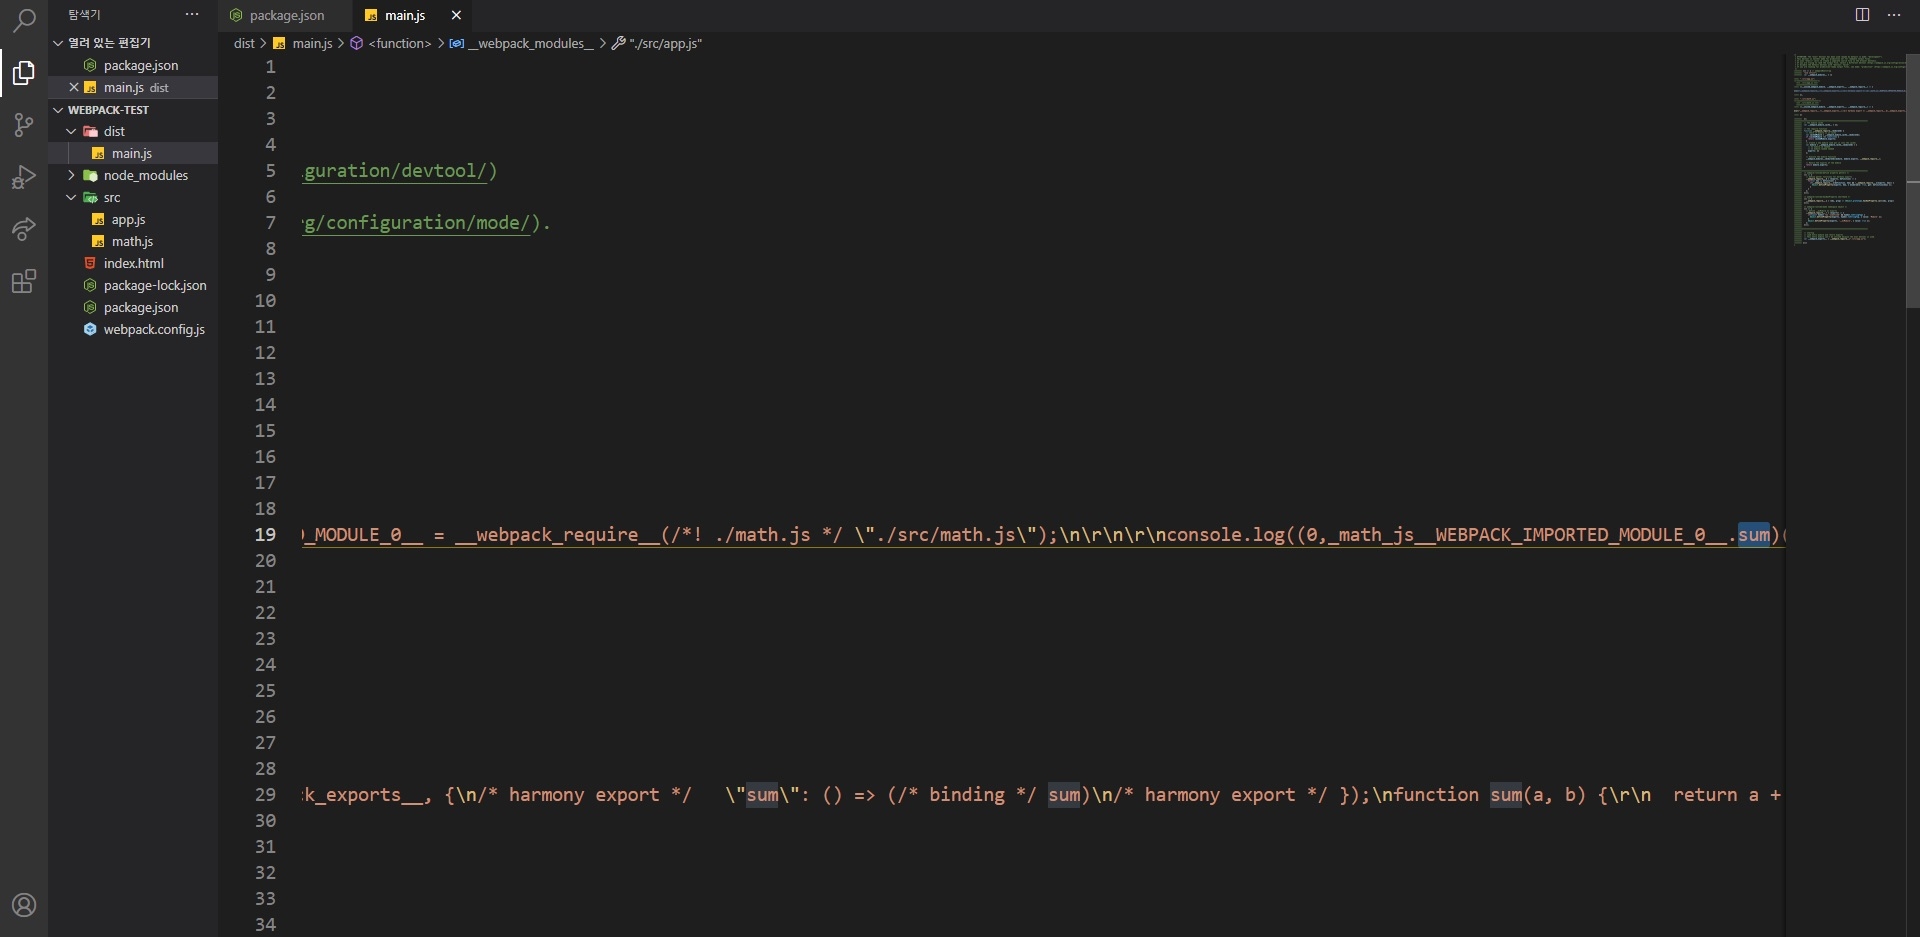The image size is (1920, 937).
Task: Follow the configuration/mode link on line 7
Action: [x=420, y=223]
